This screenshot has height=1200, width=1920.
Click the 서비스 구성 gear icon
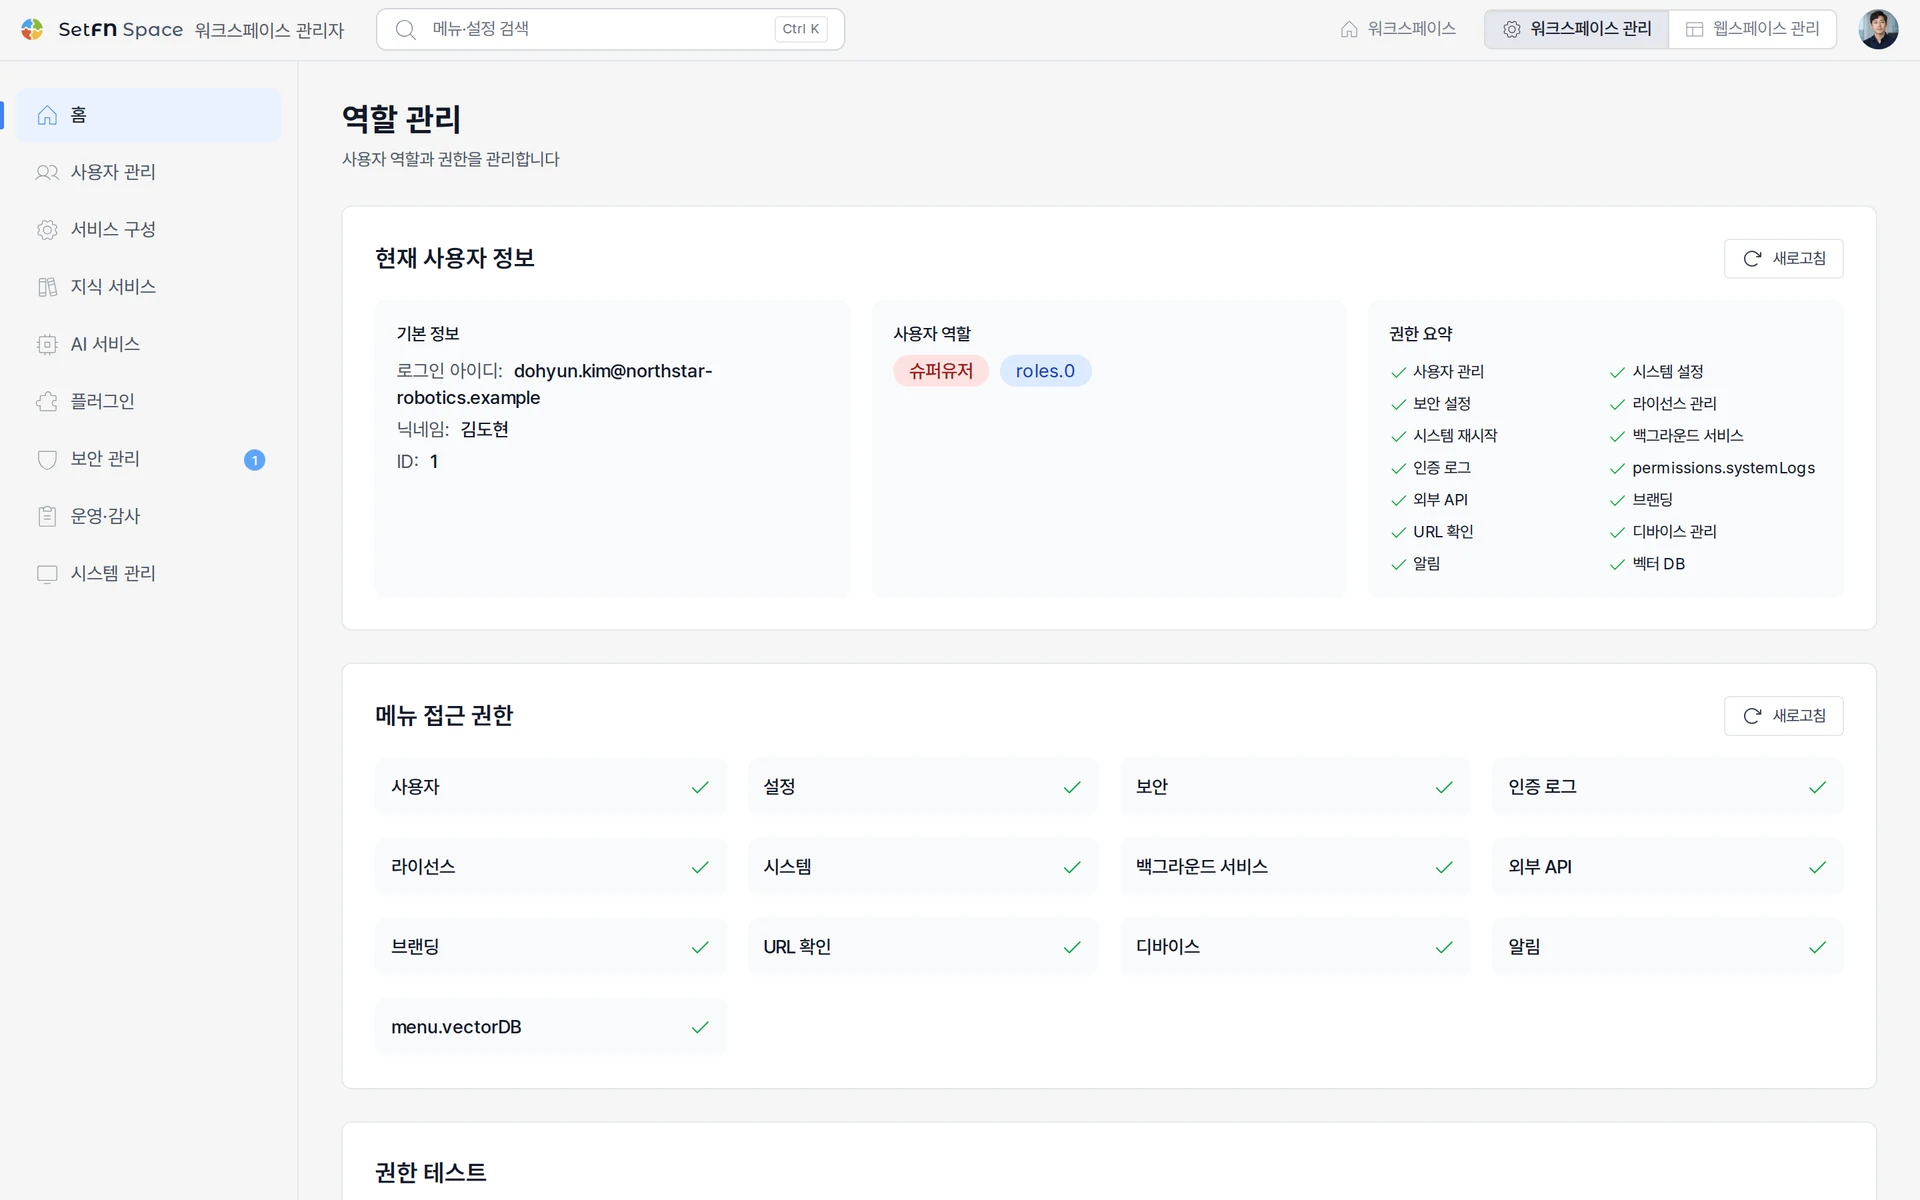pyautogui.click(x=47, y=229)
